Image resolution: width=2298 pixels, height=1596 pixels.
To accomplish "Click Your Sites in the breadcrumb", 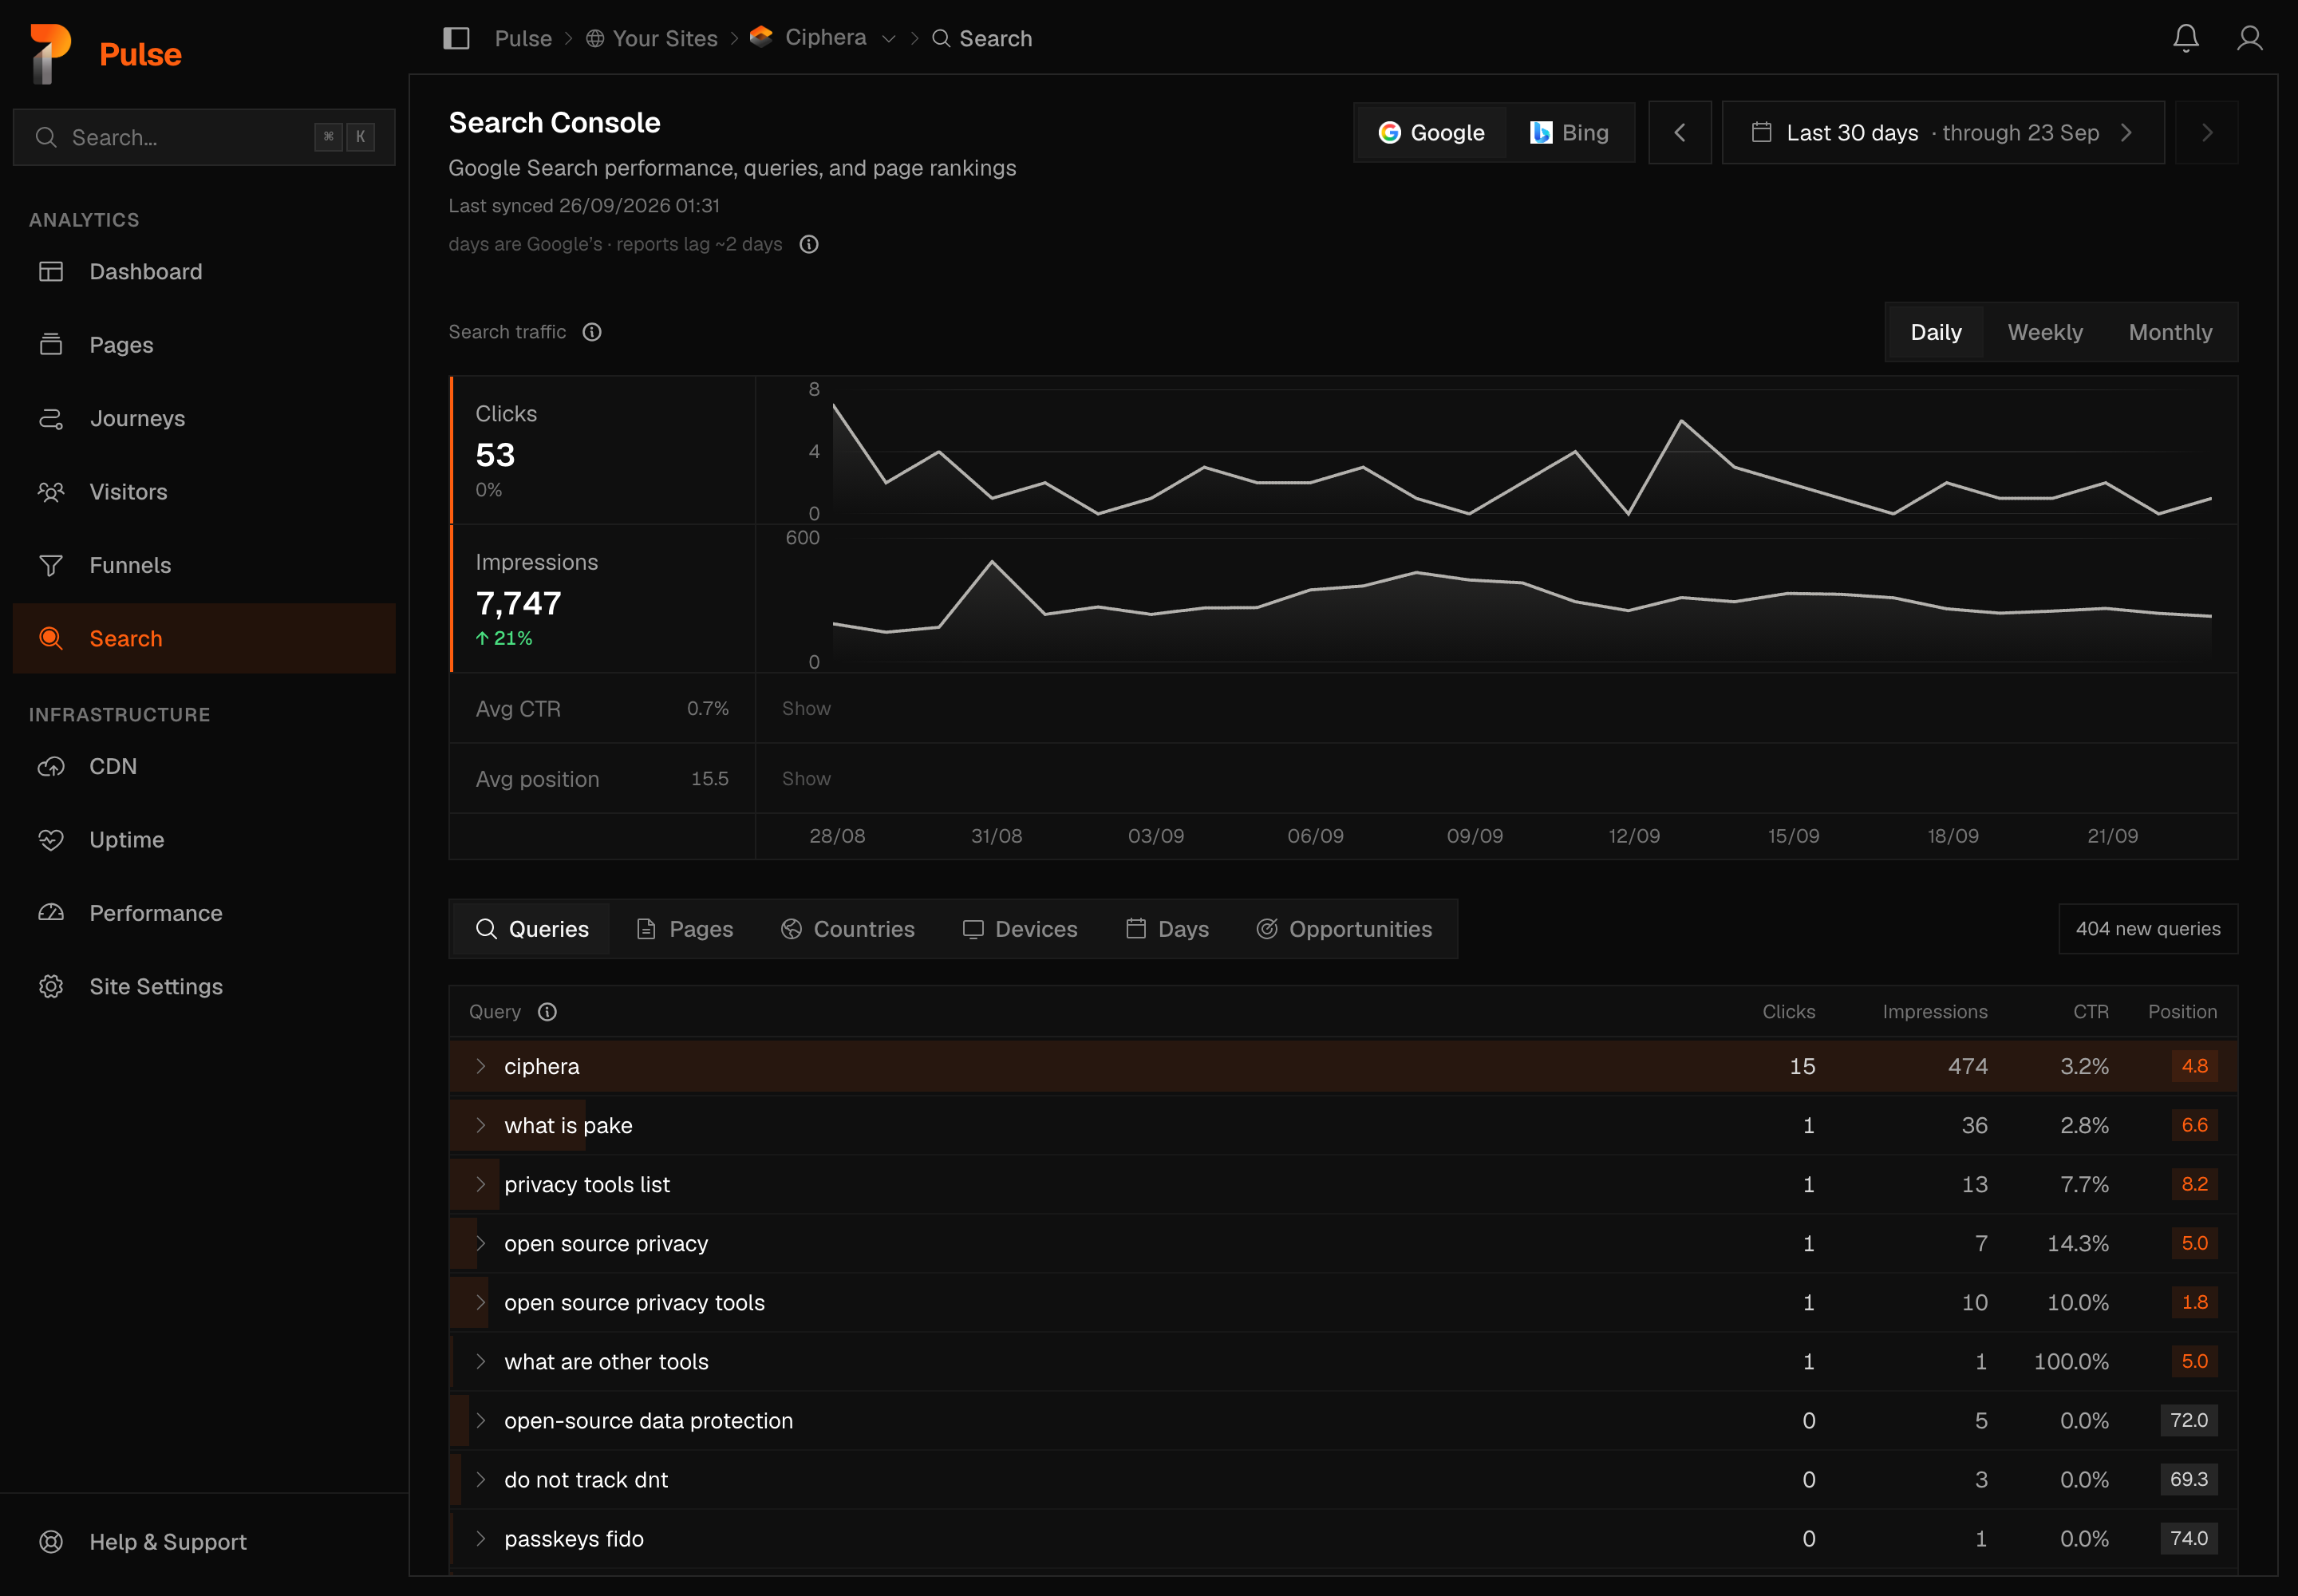I will point(652,38).
